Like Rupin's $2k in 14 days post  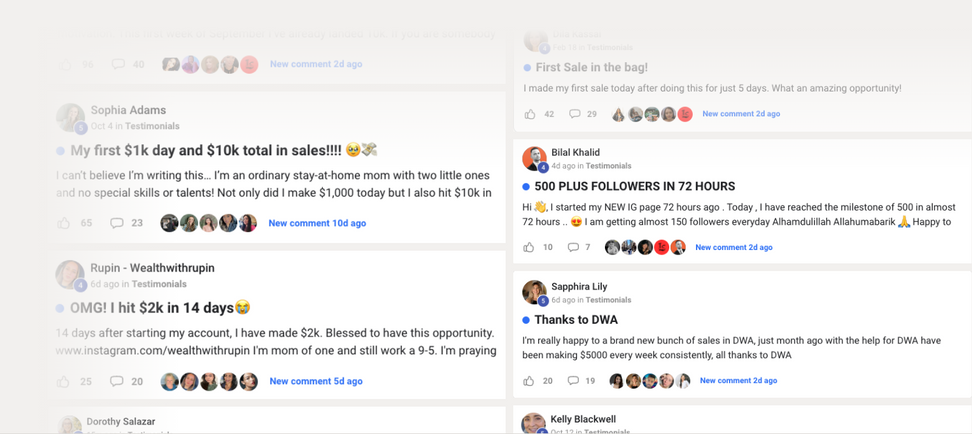point(64,381)
